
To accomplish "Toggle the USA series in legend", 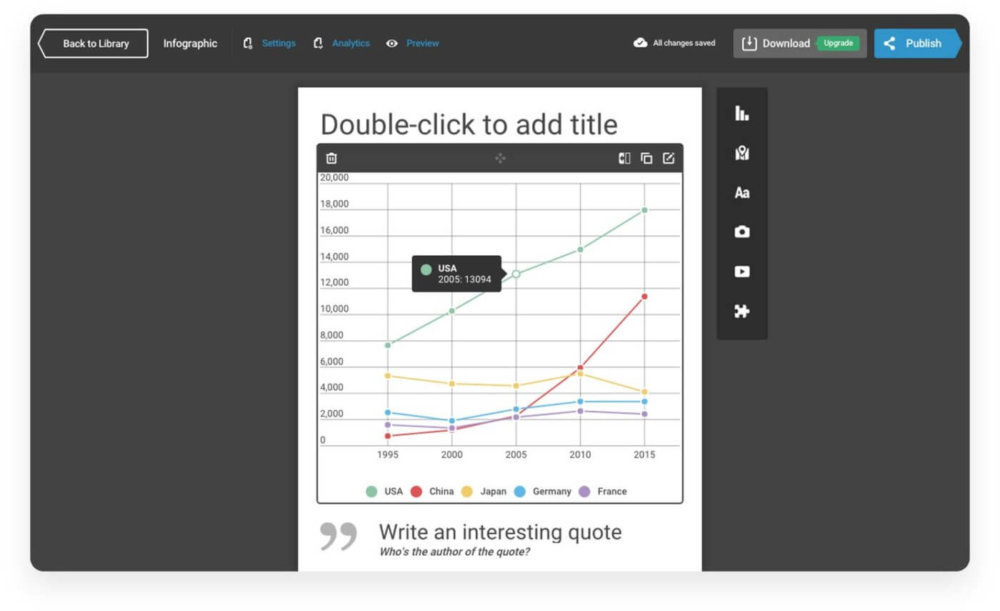I will click(384, 492).
